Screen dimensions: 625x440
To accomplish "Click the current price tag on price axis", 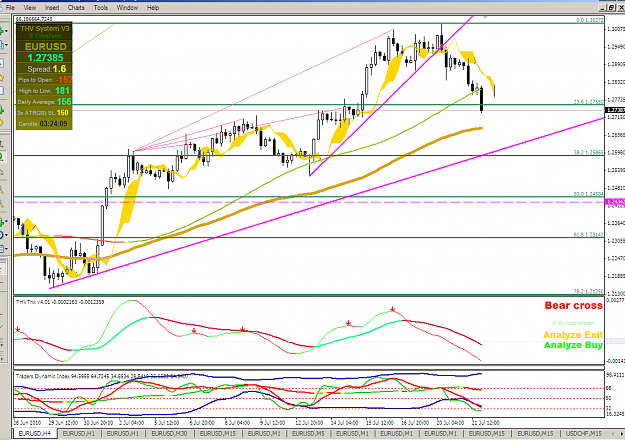I will coord(615,110).
